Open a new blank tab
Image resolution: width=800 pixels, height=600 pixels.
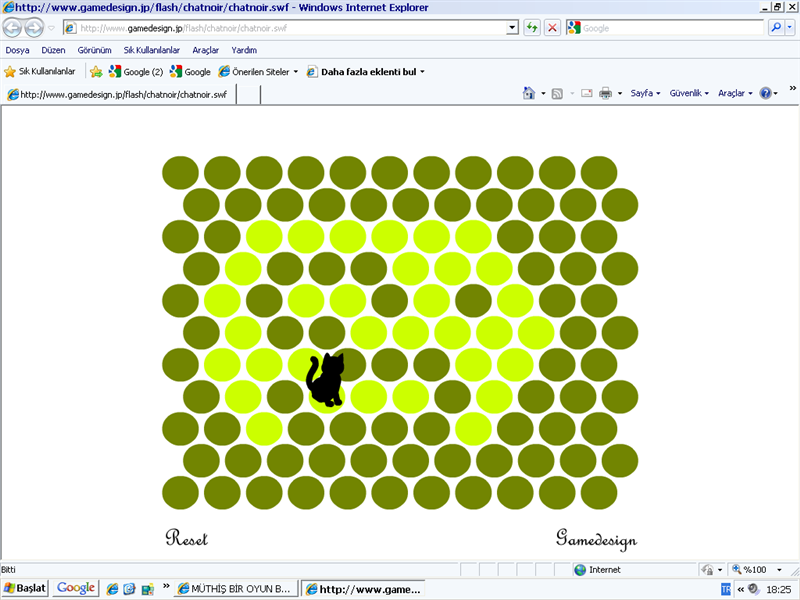pos(248,95)
